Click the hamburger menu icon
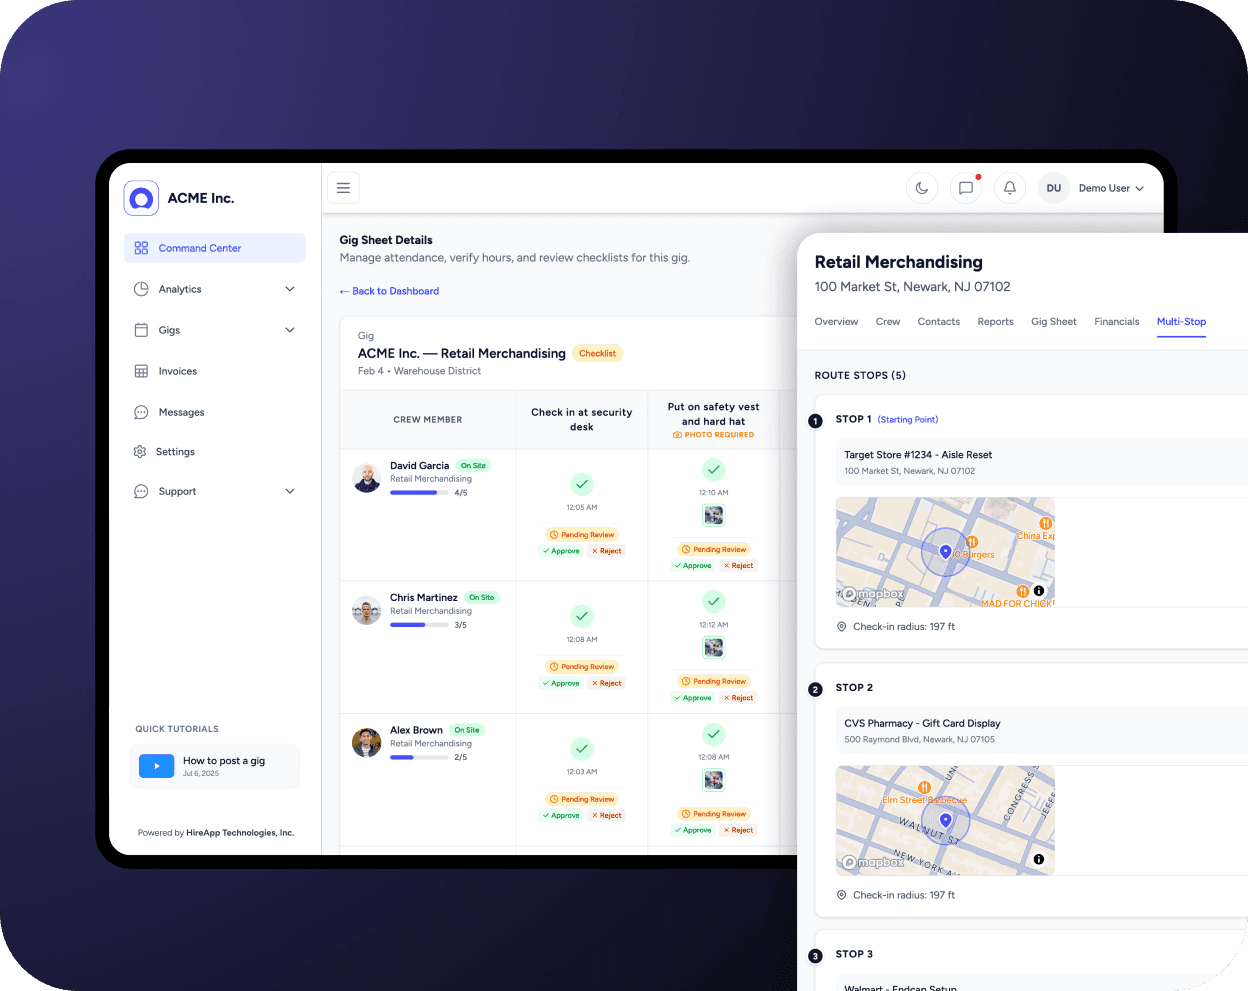 343,188
